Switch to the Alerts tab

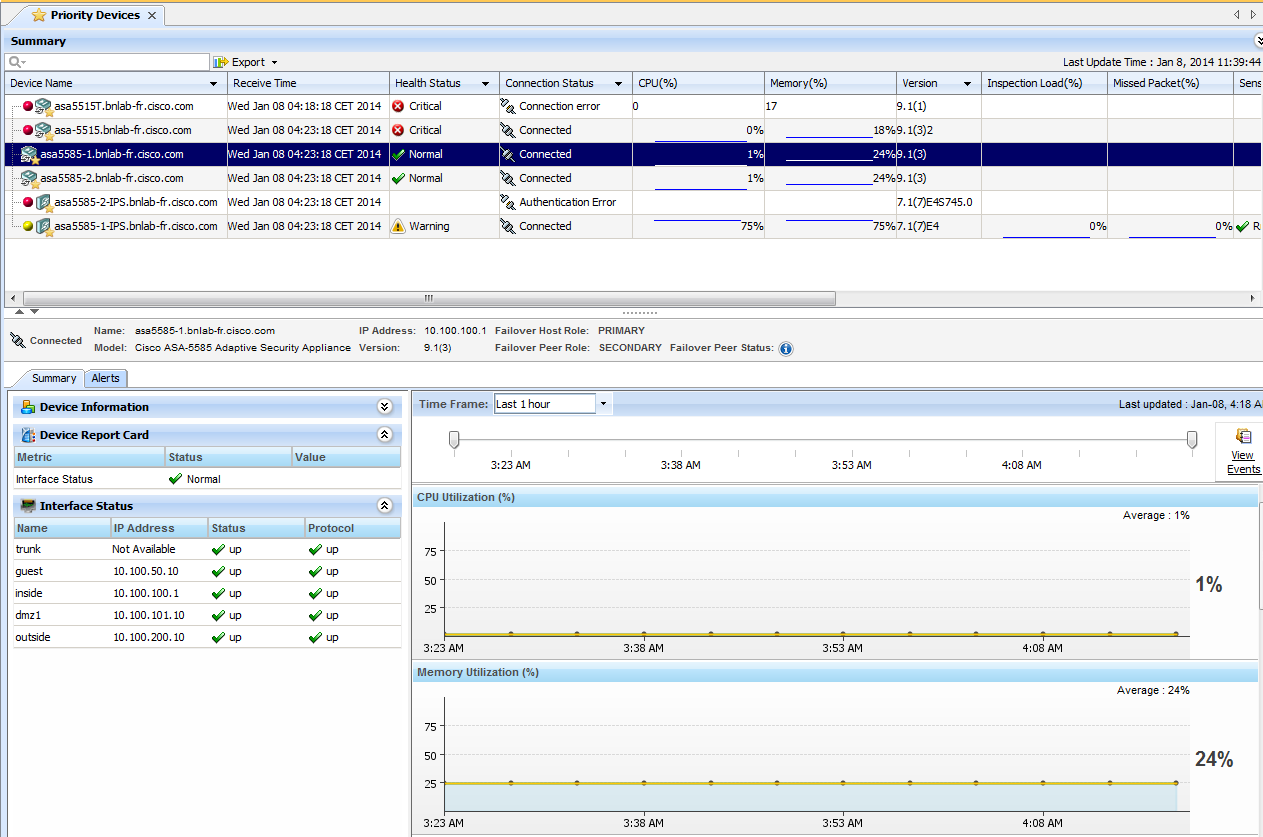[x=105, y=378]
